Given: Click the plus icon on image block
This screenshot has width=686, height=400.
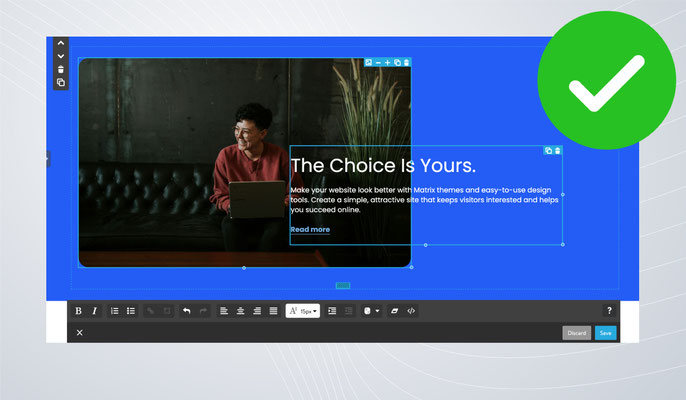Looking at the screenshot, I should (x=388, y=63).
